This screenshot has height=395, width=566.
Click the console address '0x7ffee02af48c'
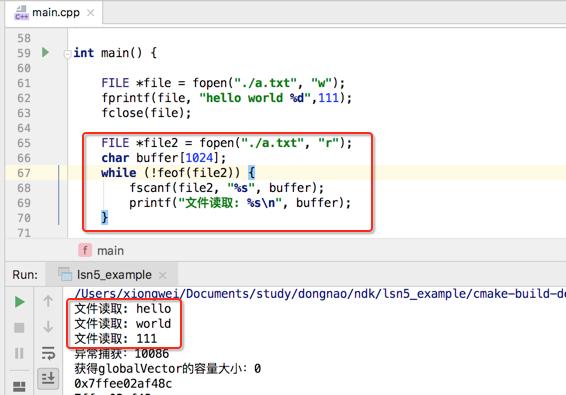click(x=123, y=383)
